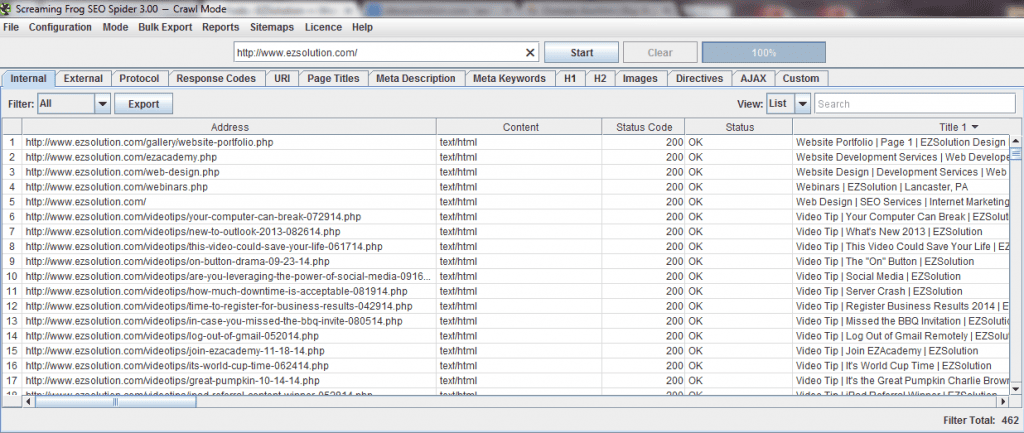The width and height of the screenshot is (1024, 433).
Task: Switch to the URI tab
Action: tap(282, 78)
